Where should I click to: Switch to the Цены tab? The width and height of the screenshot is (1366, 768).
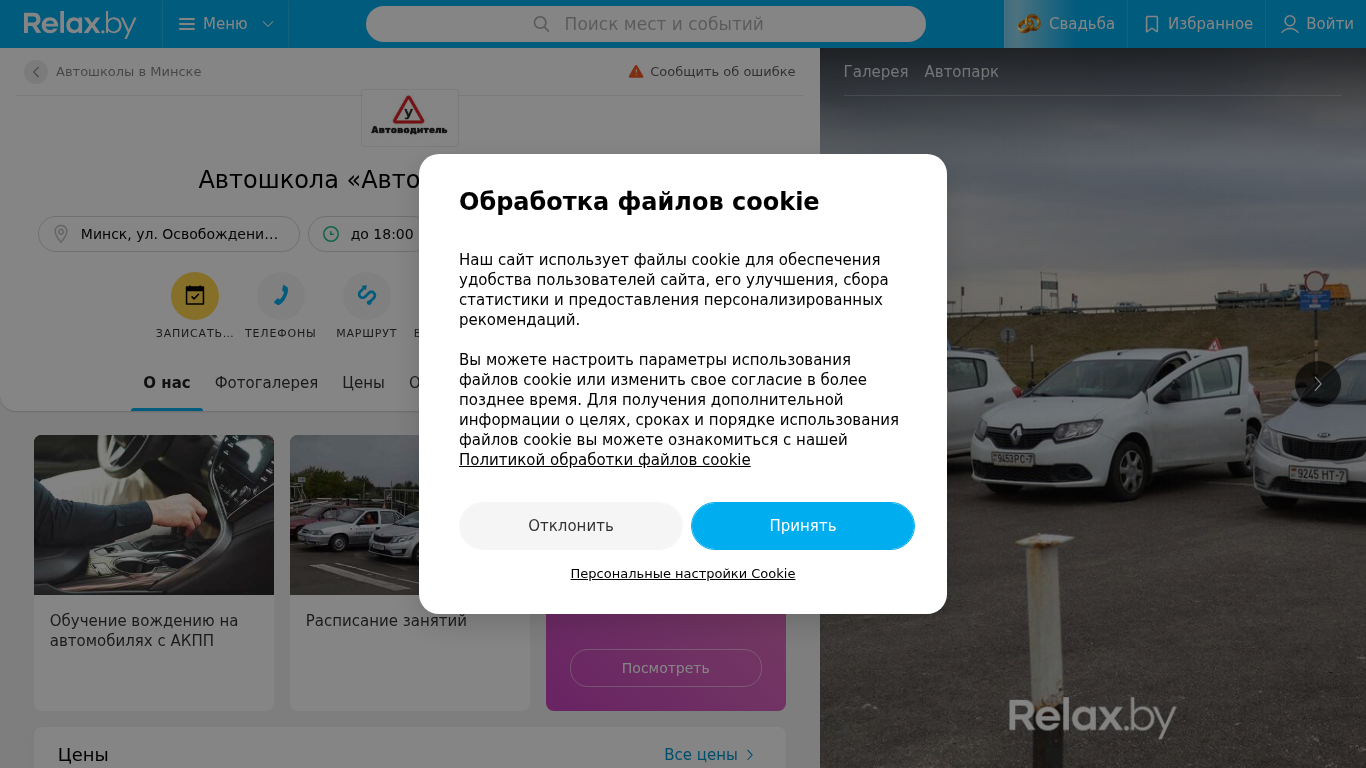coord(363,383)
